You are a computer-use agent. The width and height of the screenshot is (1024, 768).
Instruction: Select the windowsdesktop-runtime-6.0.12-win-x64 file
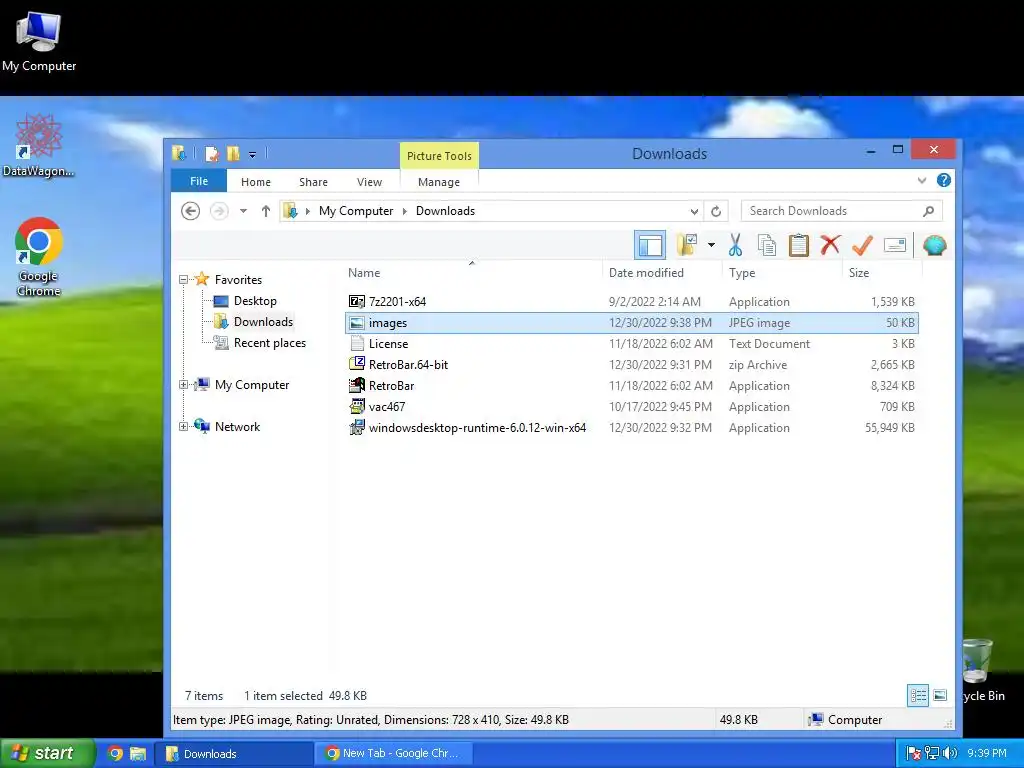pos(632,427)
